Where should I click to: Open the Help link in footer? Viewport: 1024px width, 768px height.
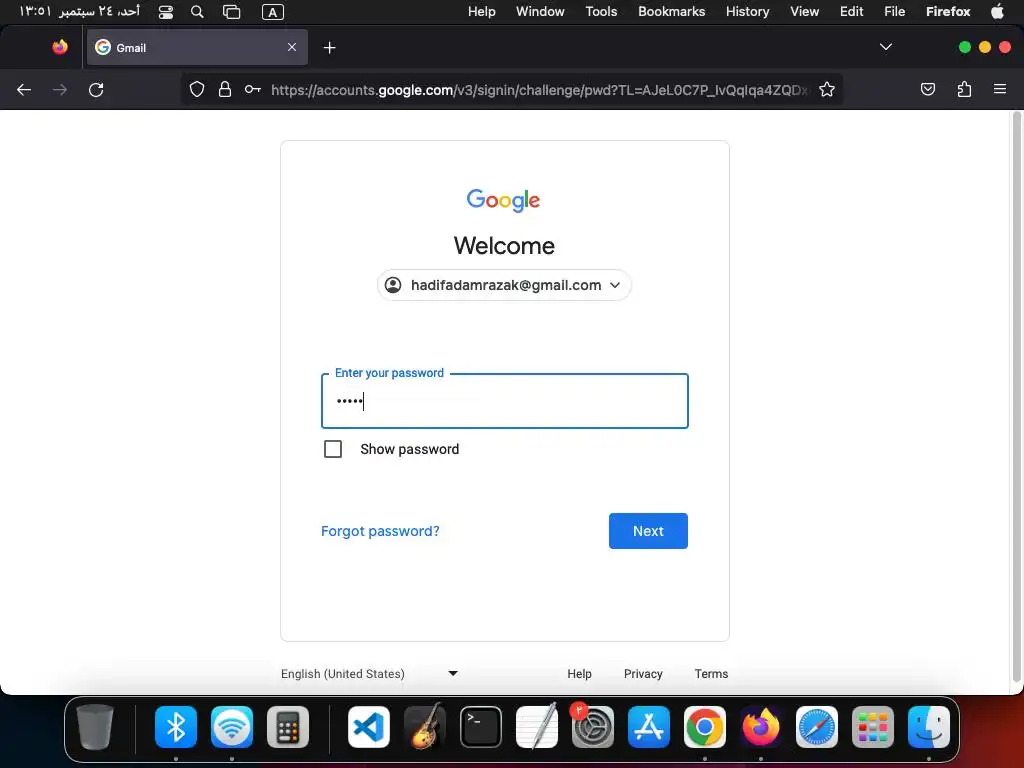tap(579, 673)
